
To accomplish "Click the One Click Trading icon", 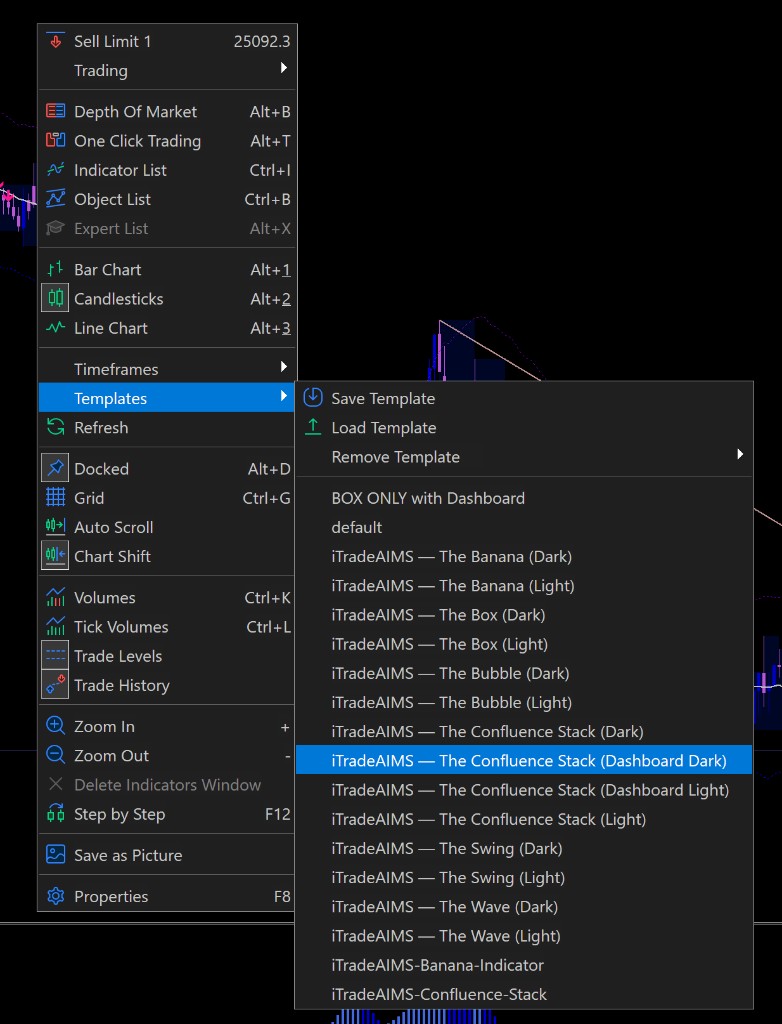I will coord(56,140).
